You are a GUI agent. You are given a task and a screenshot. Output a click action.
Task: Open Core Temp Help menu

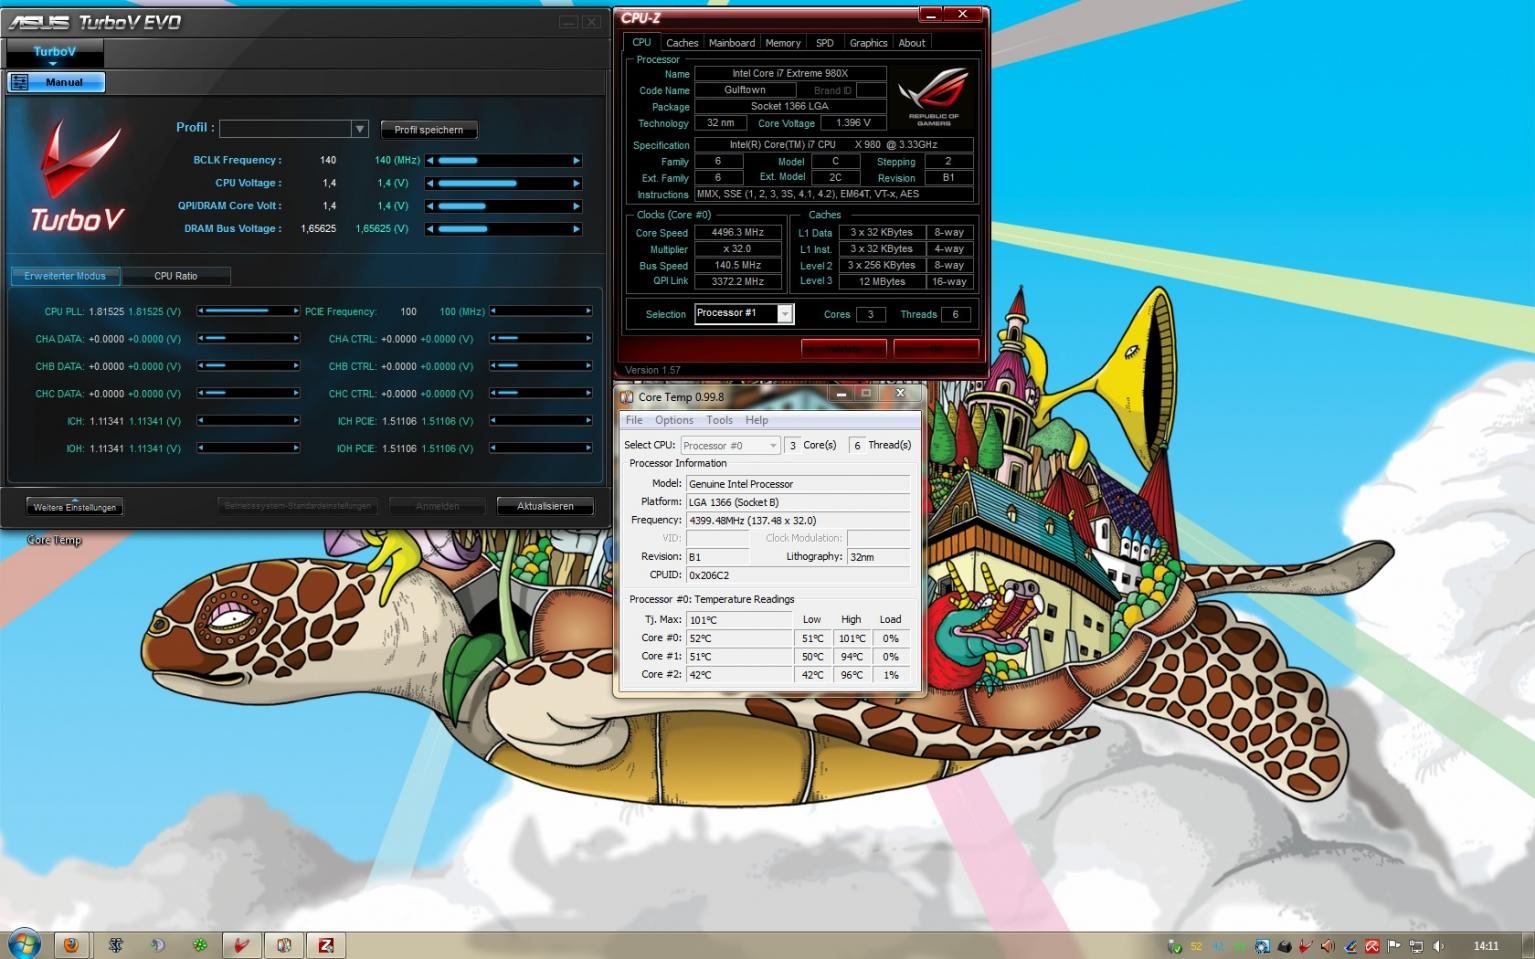pos(757,420)
